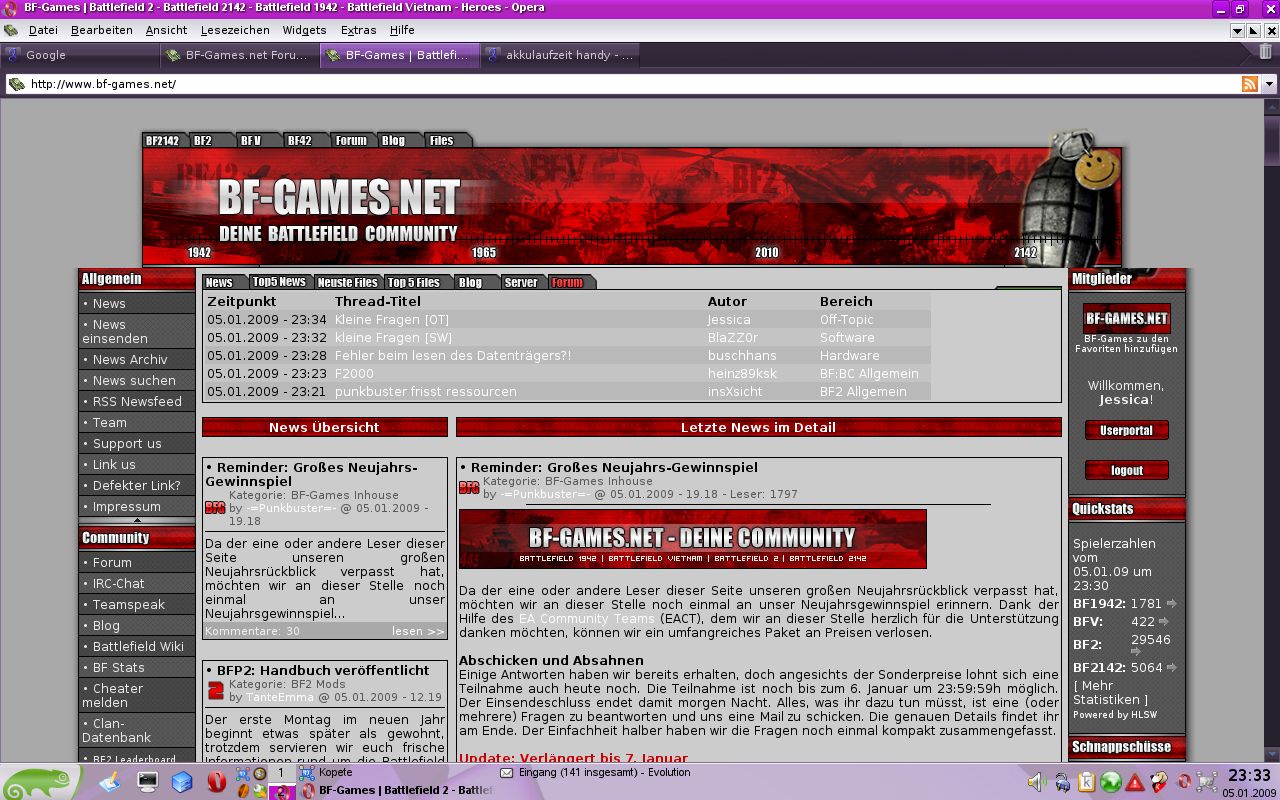Screen dimensions: 1280x800
Task: Expand the address bar history dropdown
Action: pos(1269,84)
